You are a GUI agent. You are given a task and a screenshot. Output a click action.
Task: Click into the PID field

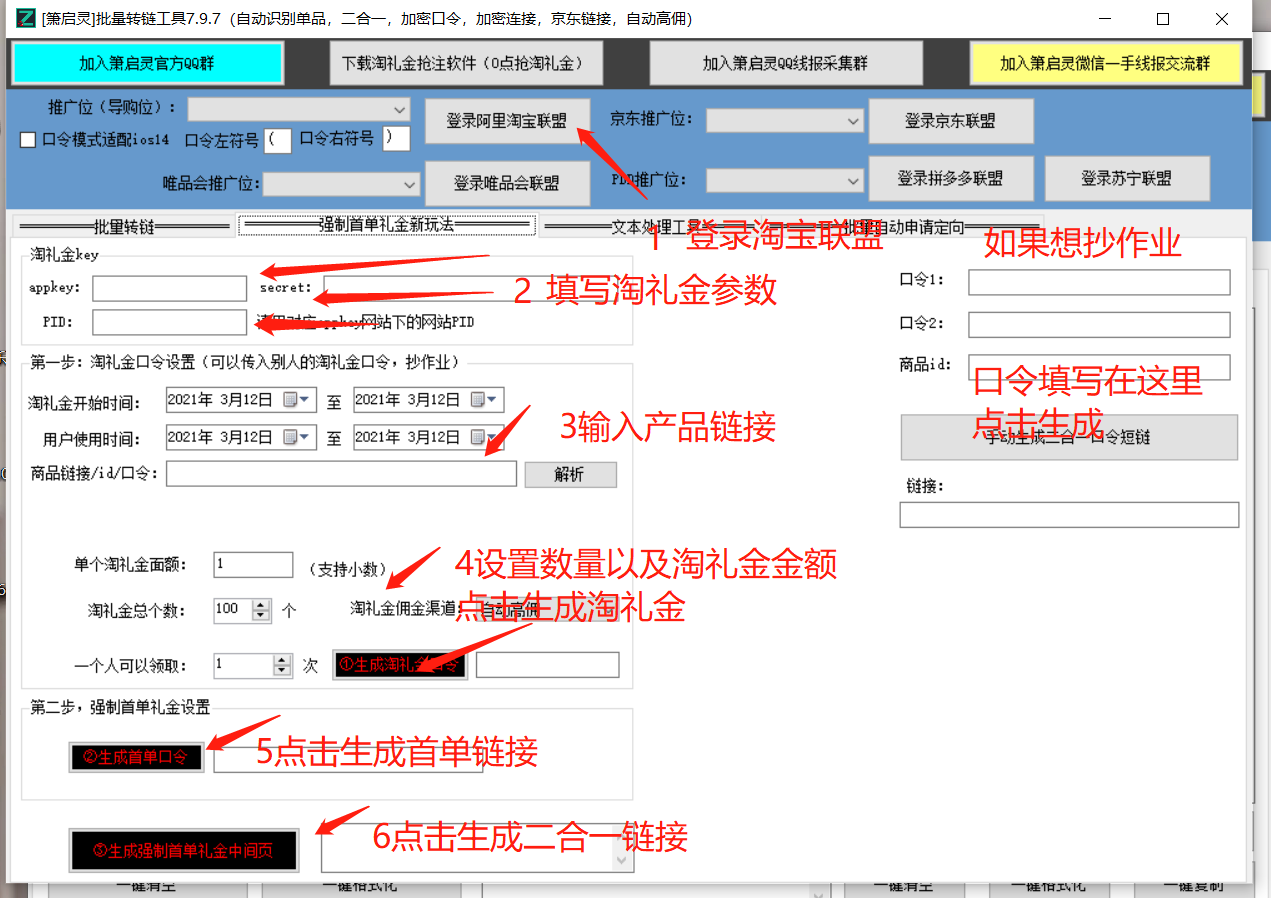pyautogui.click(x=169, y=322)
